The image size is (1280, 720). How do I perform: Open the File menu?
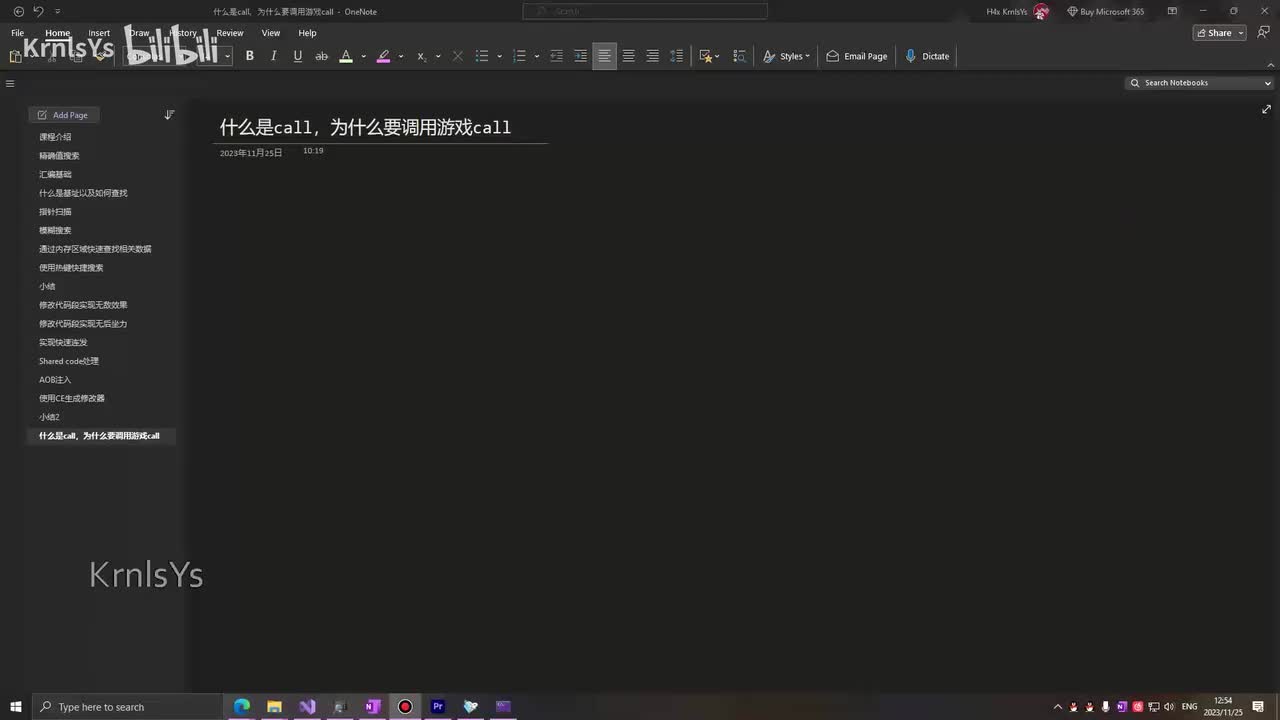[17, 33]
